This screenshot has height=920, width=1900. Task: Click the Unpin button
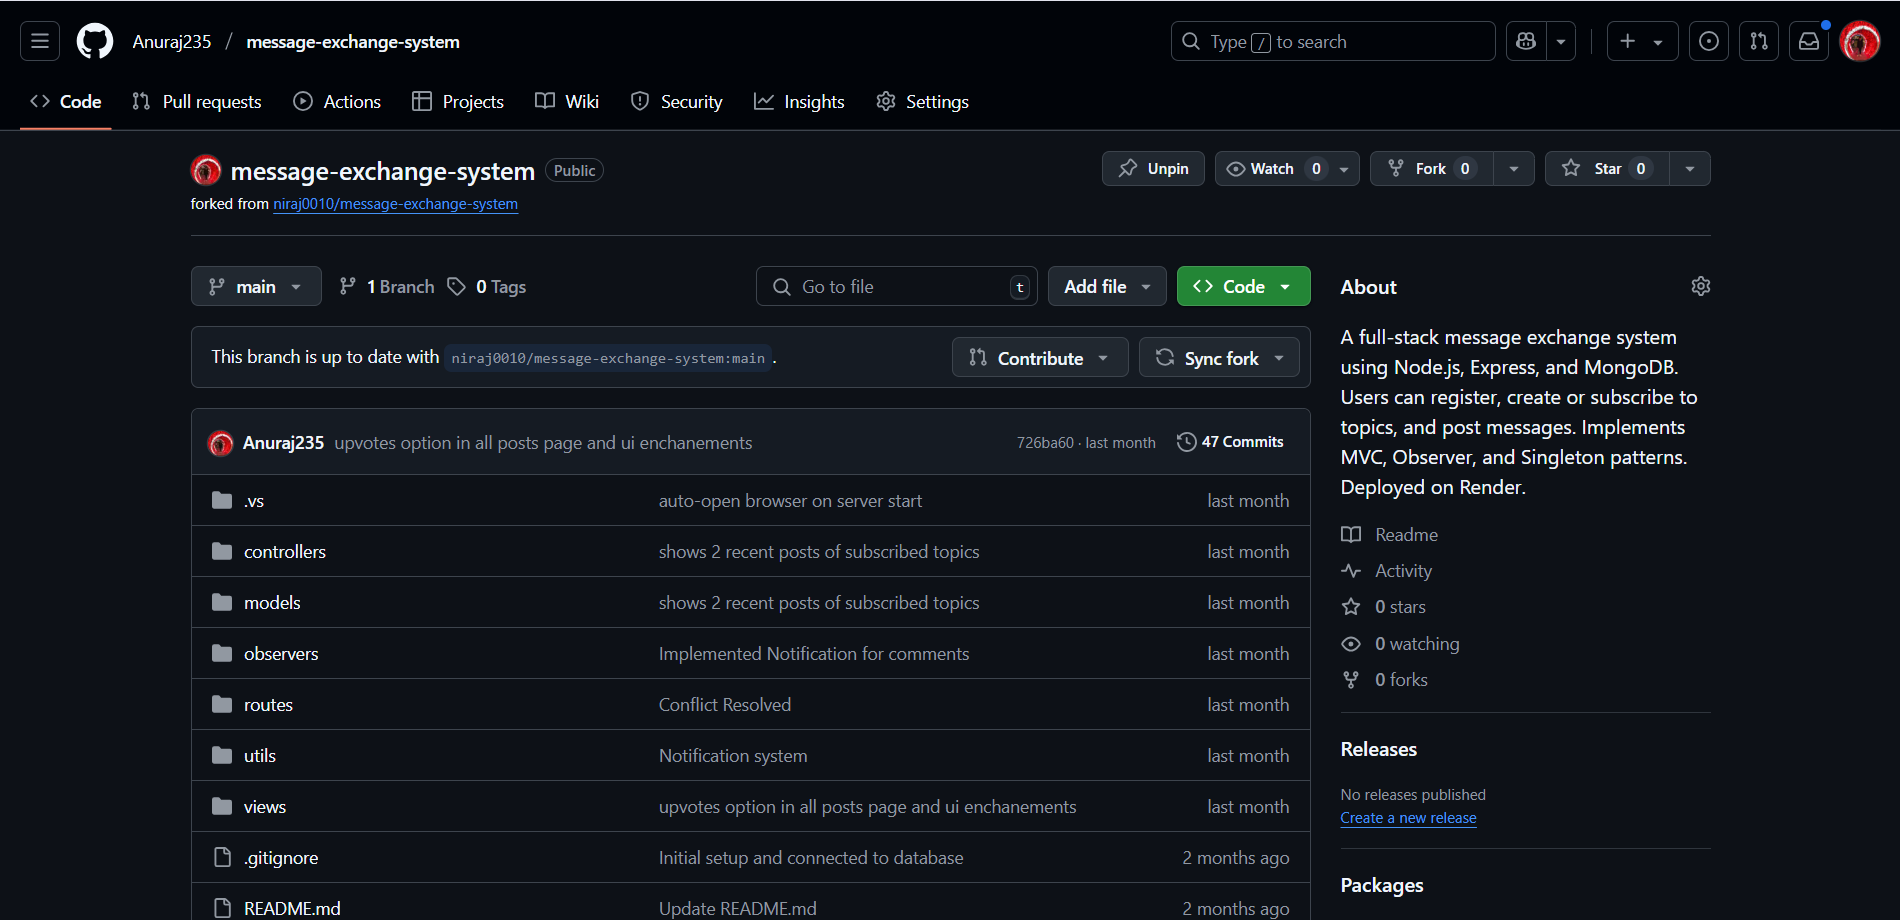(x=1152, y=168)
